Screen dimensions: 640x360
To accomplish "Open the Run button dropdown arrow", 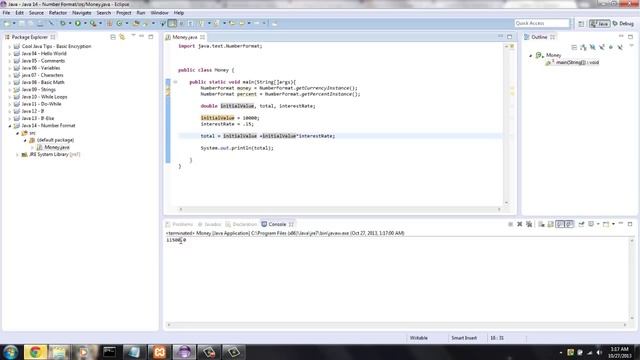I will 85,24.
